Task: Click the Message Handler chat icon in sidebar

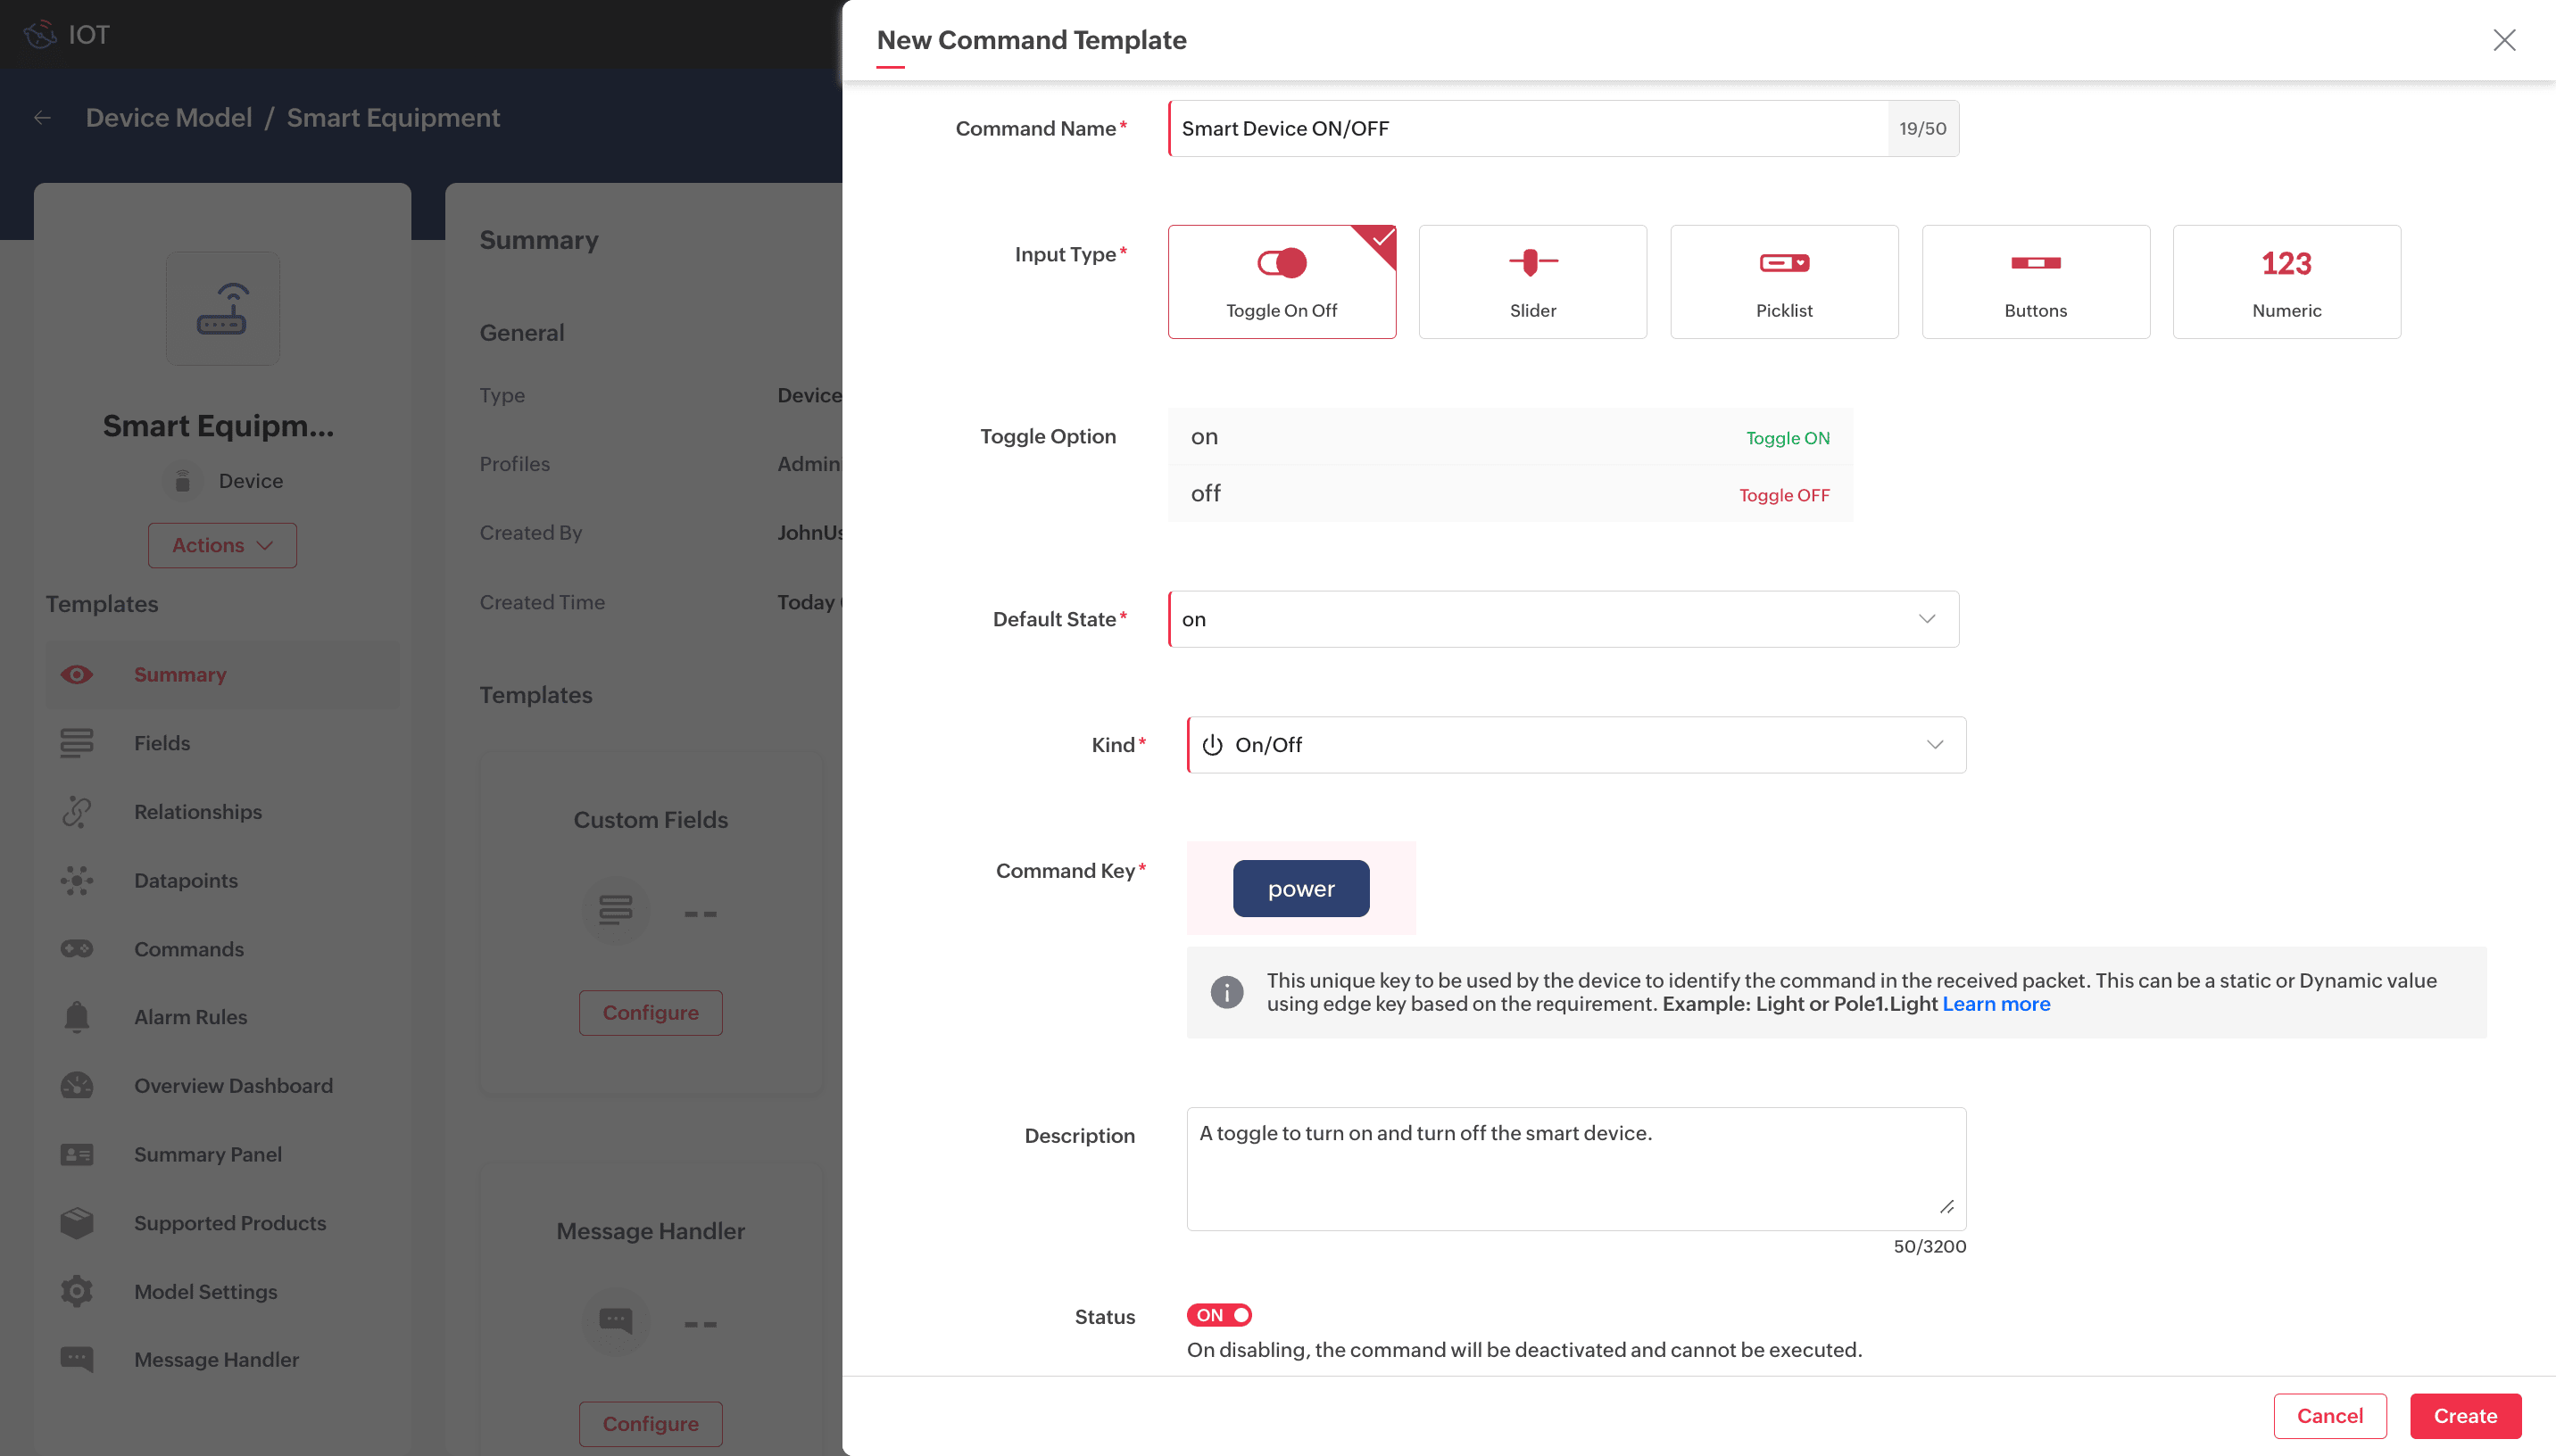Action: 76,1360
